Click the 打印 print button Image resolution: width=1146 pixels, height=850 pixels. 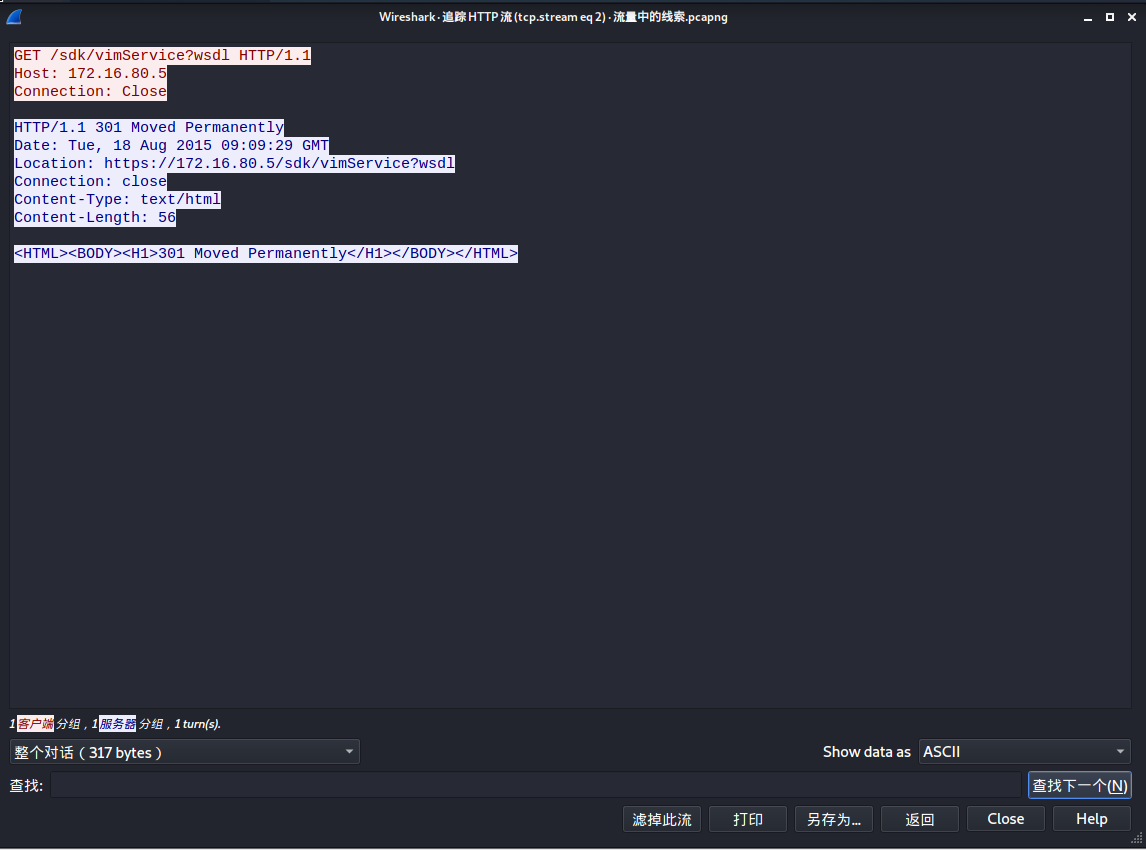coord(748,819)
